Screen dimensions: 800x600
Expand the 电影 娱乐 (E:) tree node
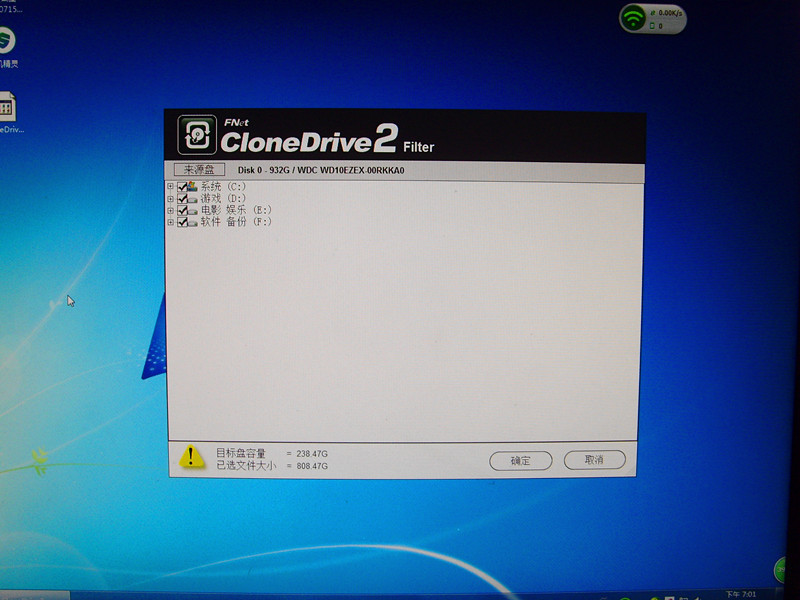pos(170,210)
